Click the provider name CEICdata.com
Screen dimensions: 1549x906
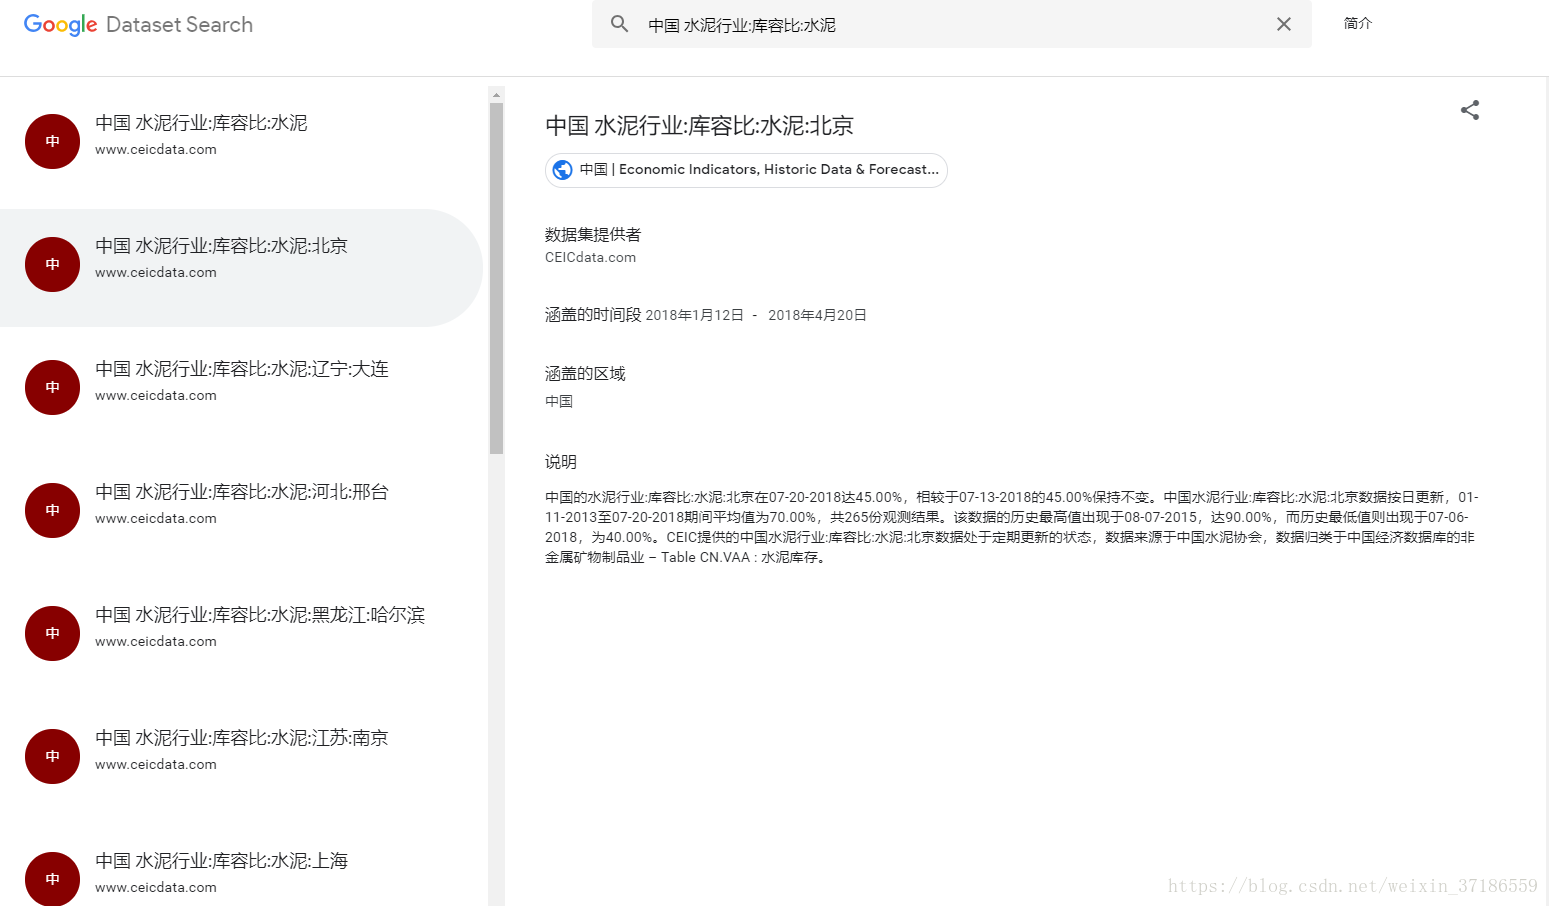pos(590,257)
